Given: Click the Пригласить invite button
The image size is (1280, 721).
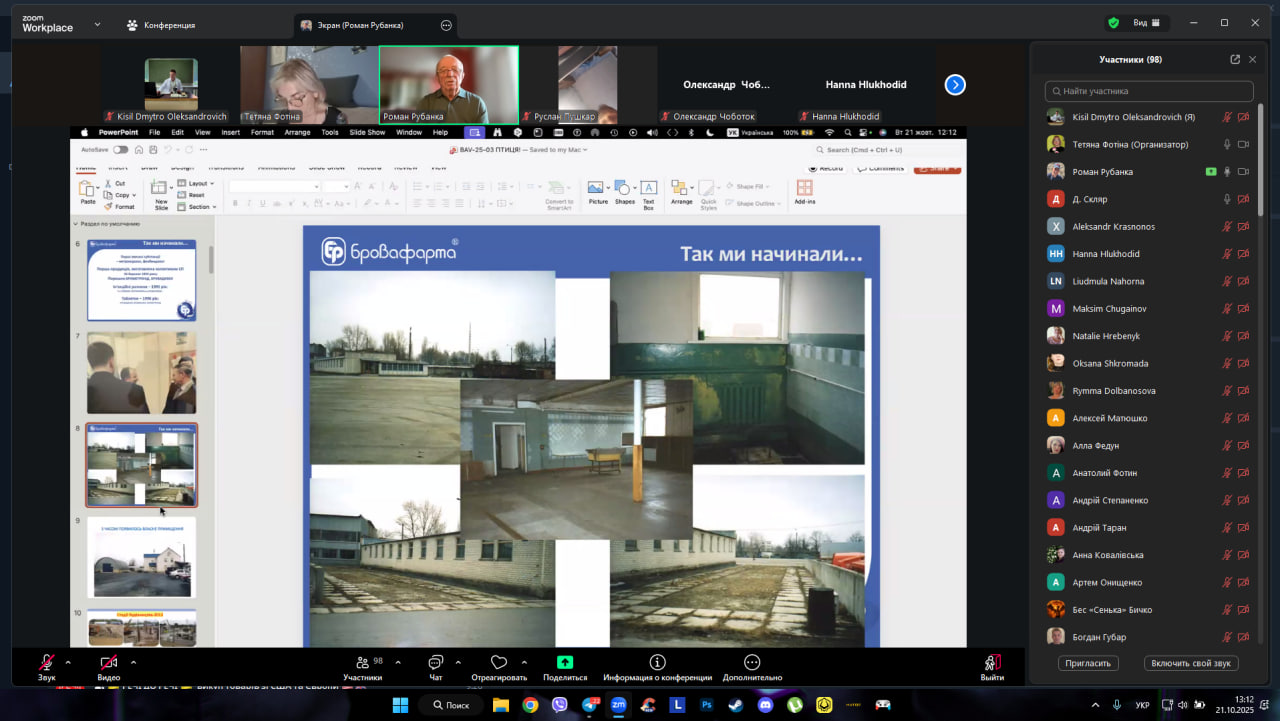Looking at the screenshot, I should 1088,663.
